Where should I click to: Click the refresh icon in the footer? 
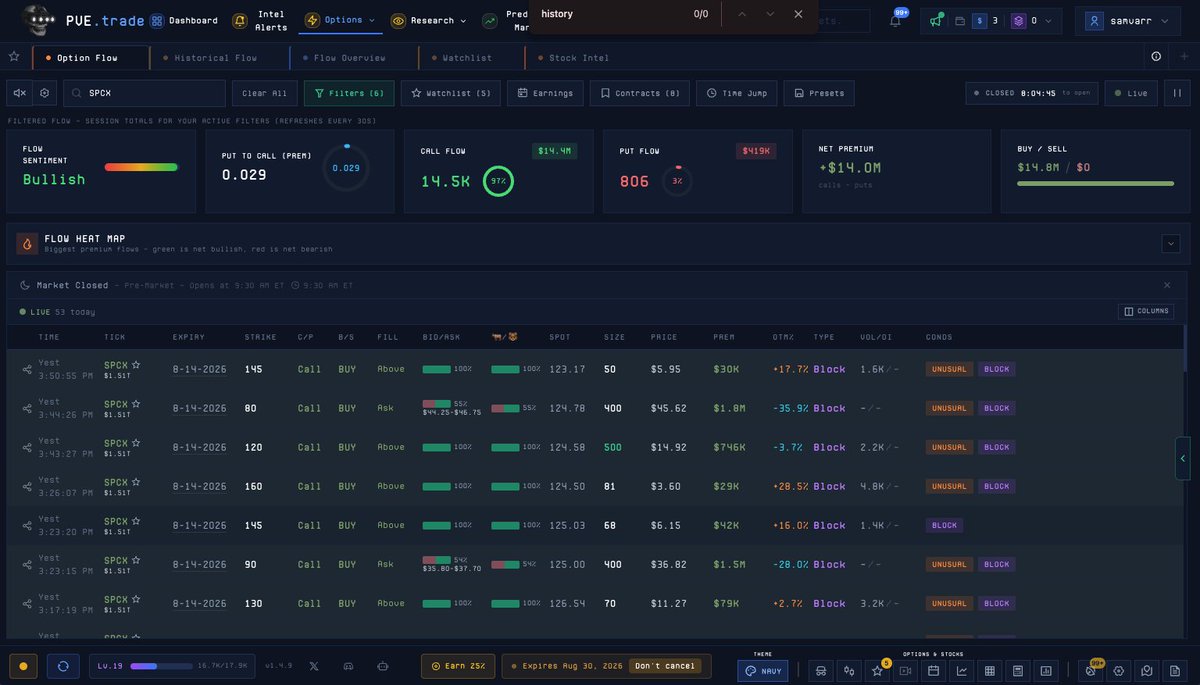click(x=63, y=666)
